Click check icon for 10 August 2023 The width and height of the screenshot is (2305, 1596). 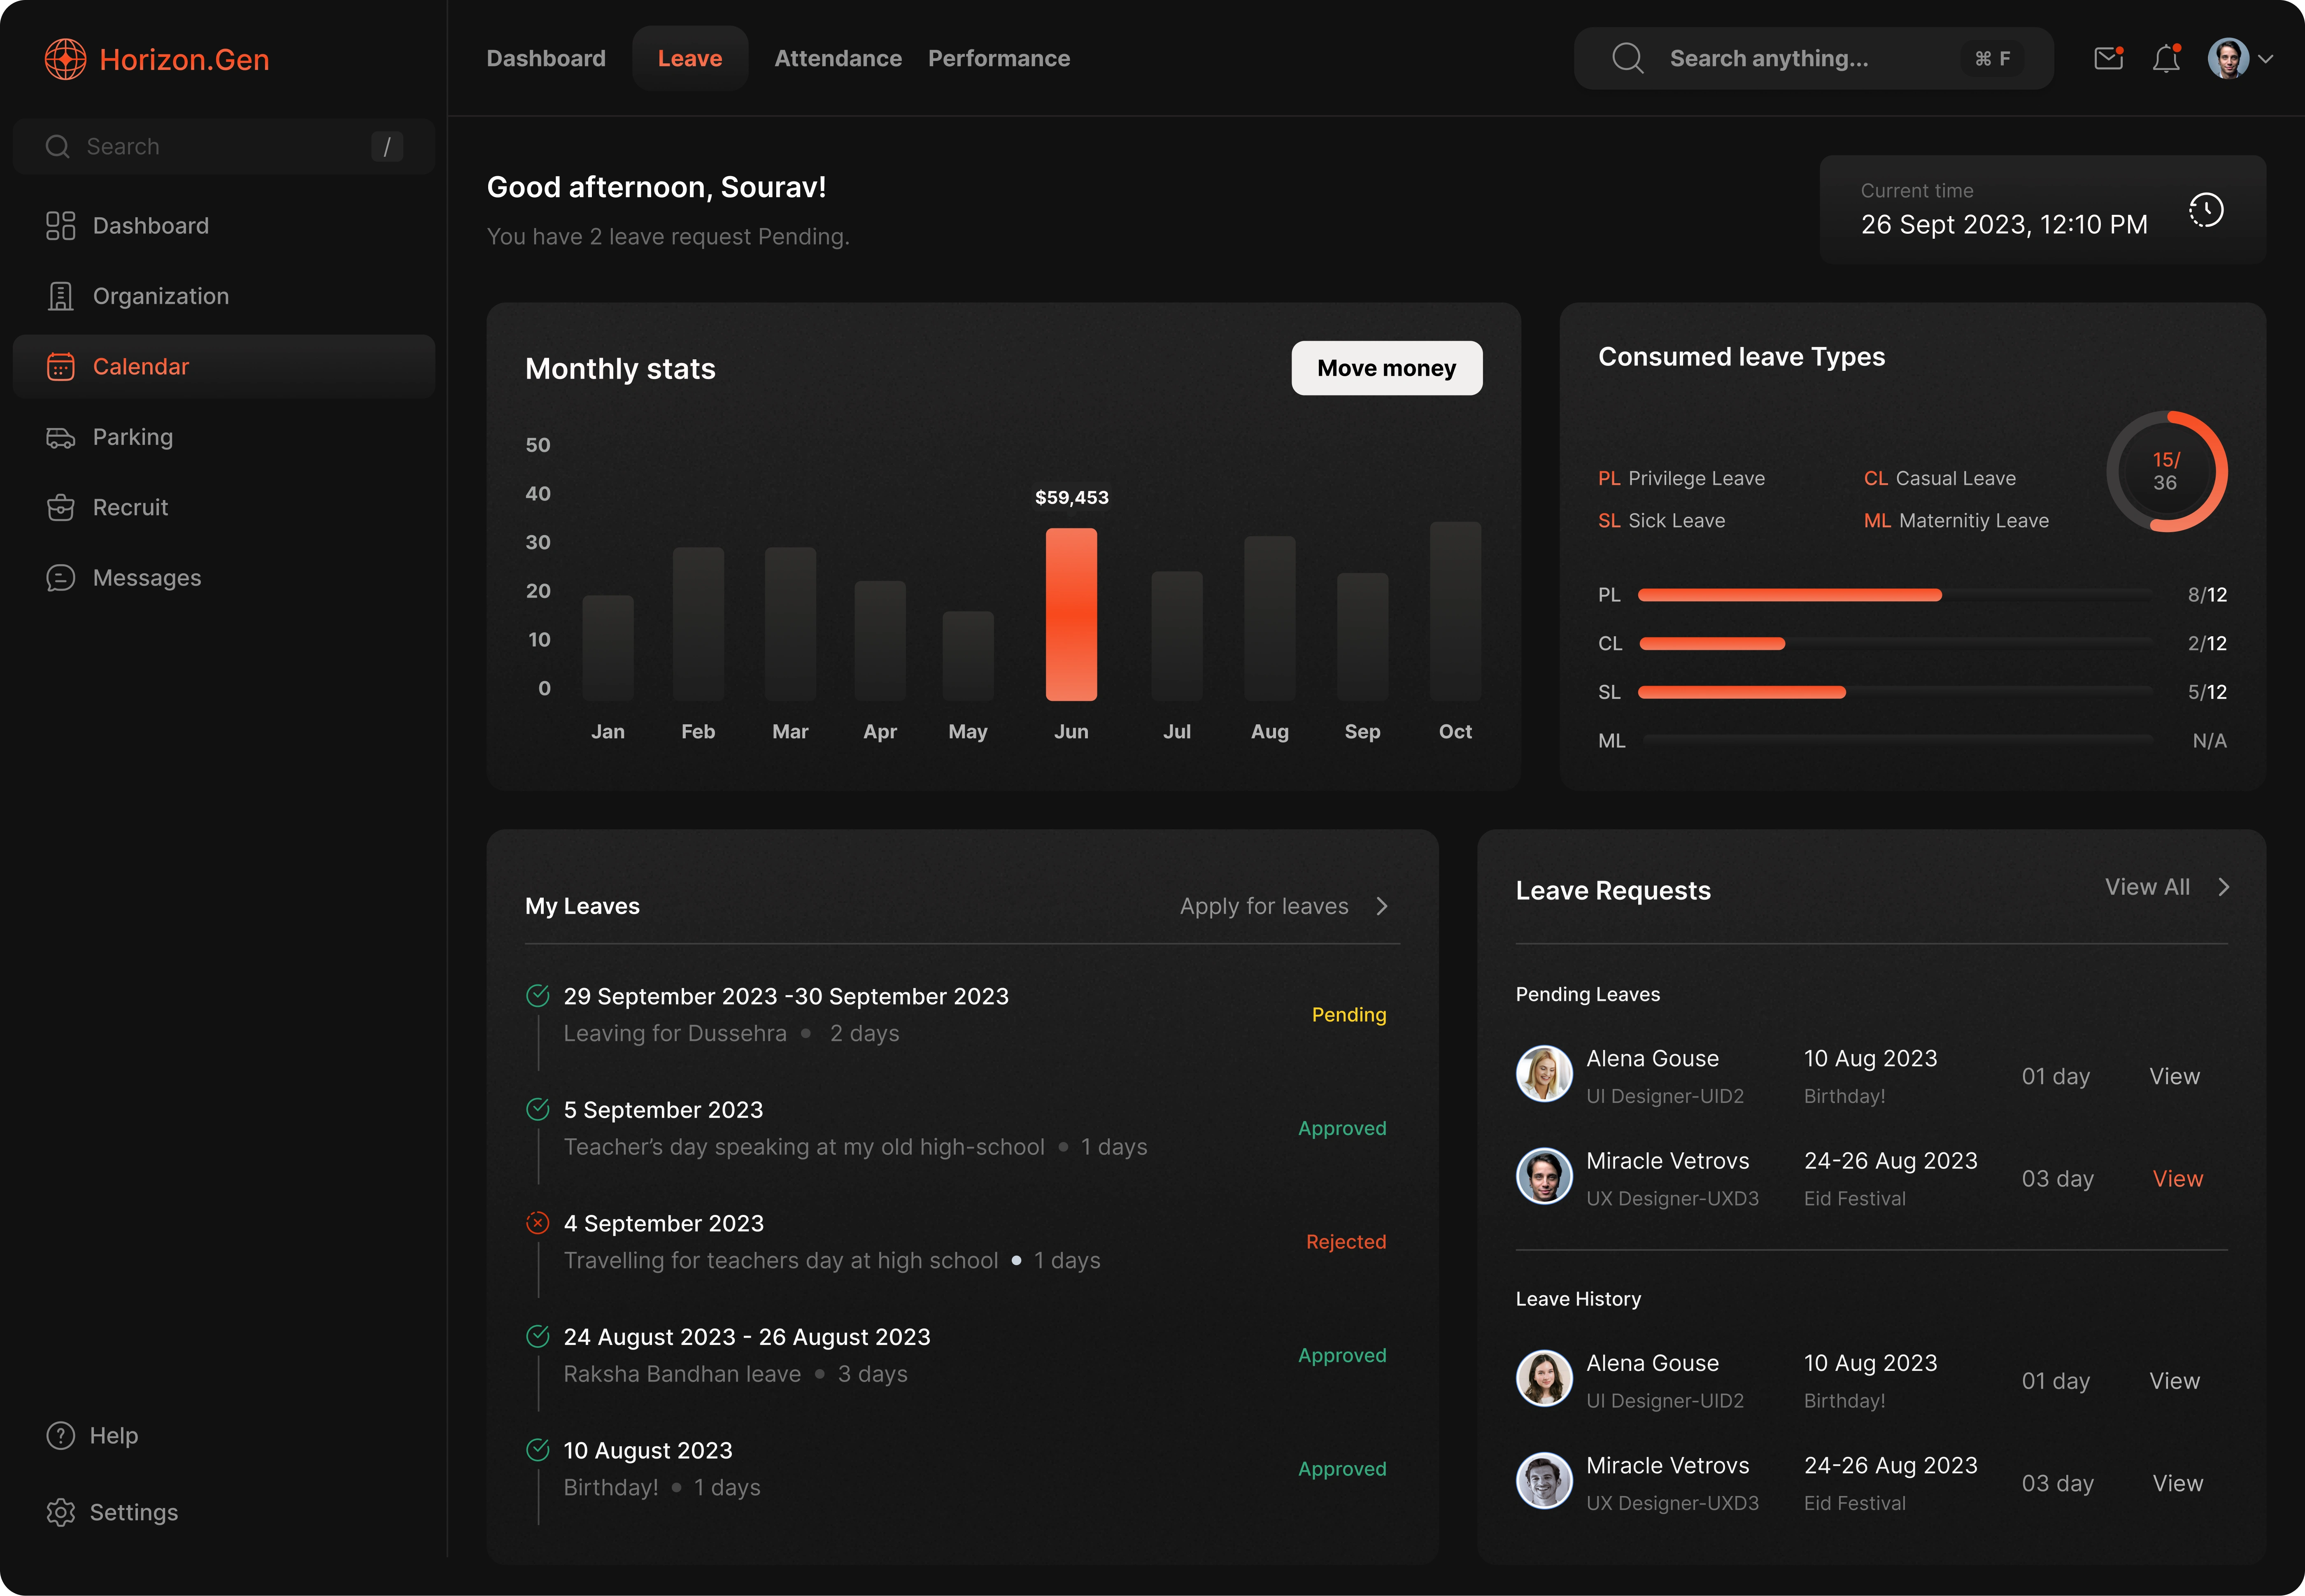[538, 1449]
